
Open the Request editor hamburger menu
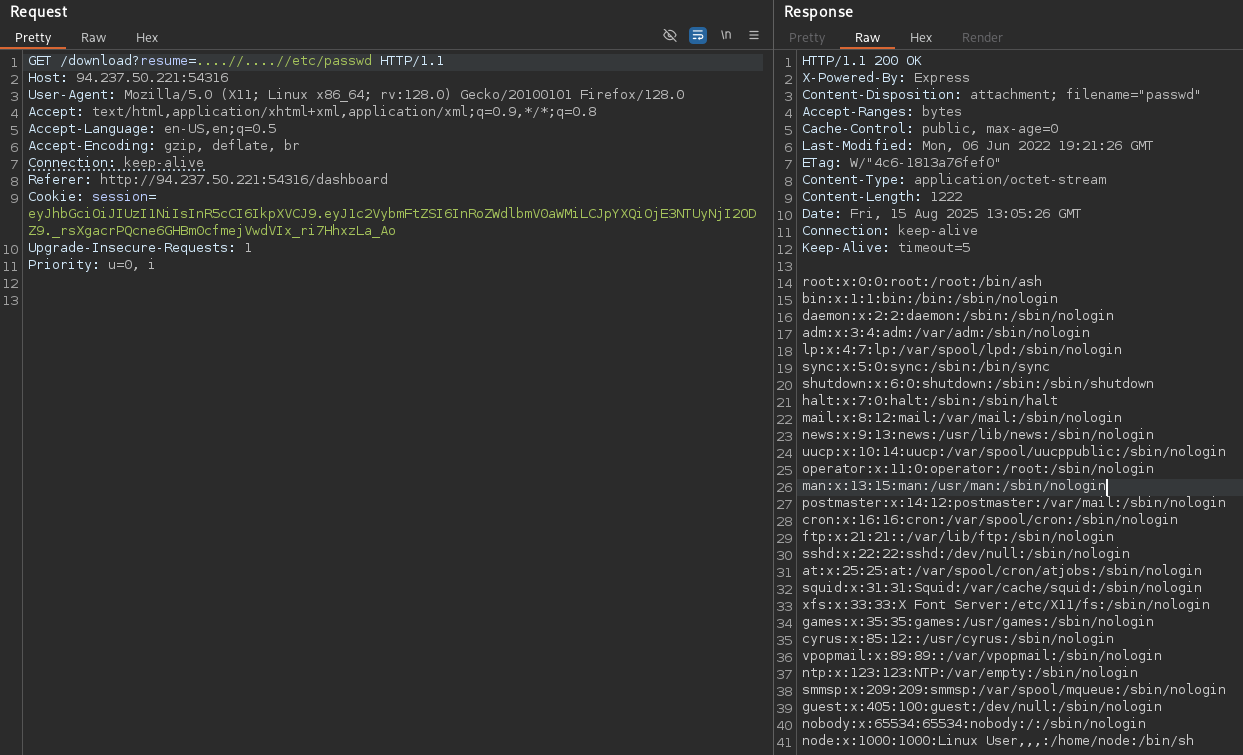coord(754,35)
